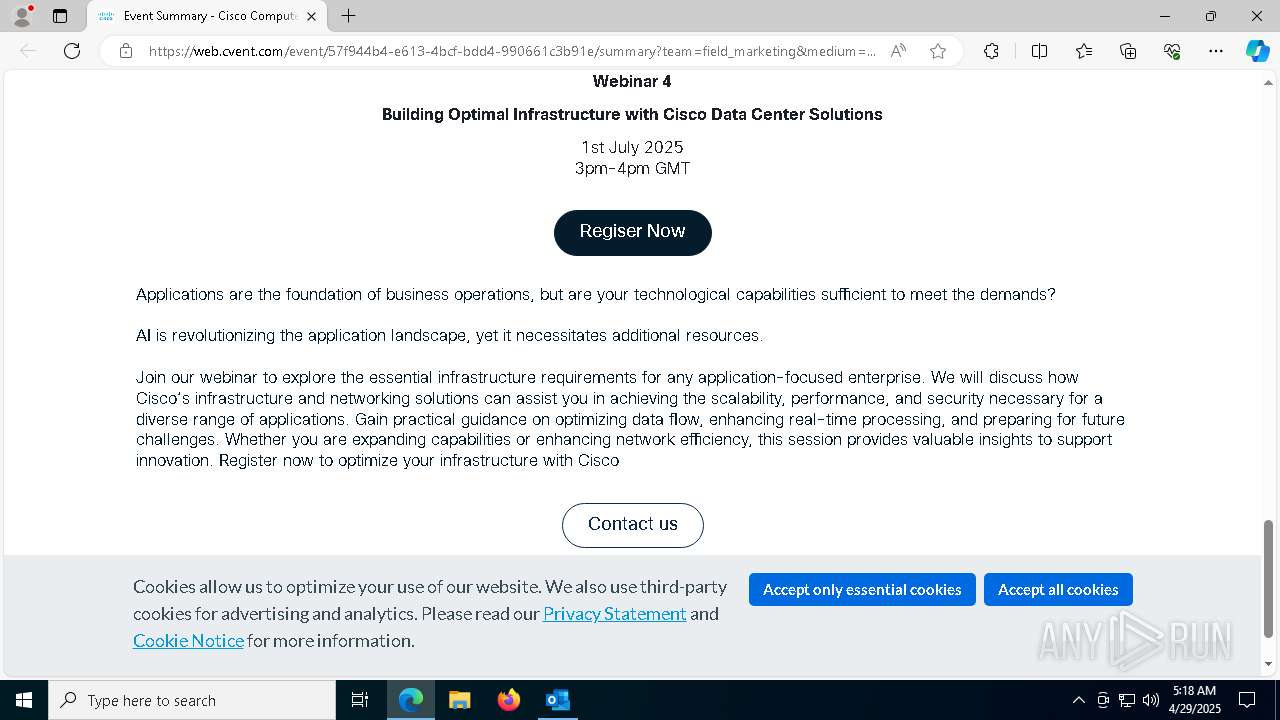
Task: Click scrollbar up arrow
Action: coord(1269,82)
